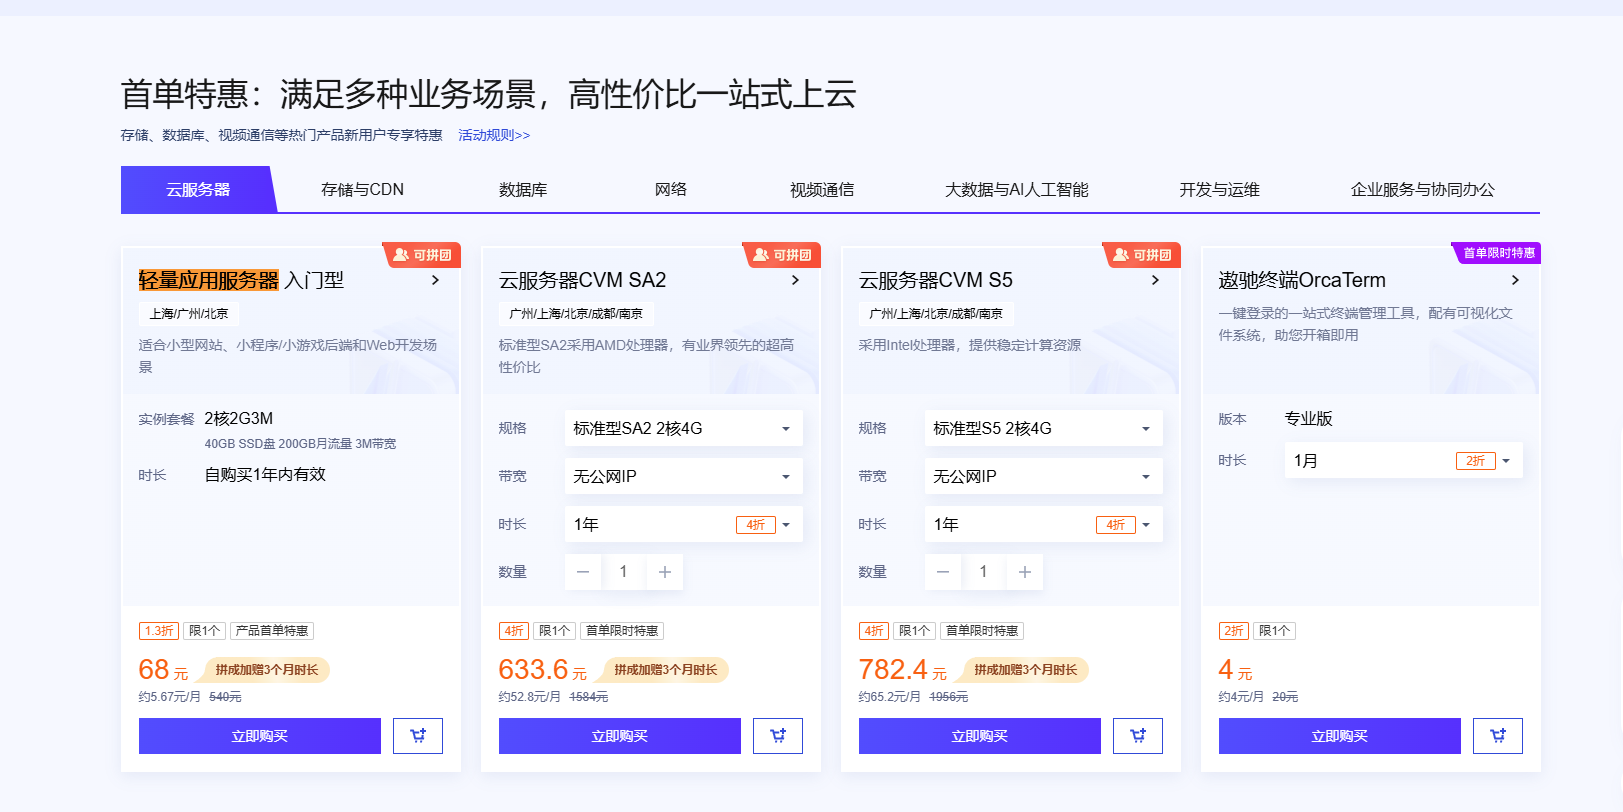This screenshot has width=1623, height=812.
Task: Click 立即购买 for 轻量应用服务器 入门型
Action: pos(260,736)
